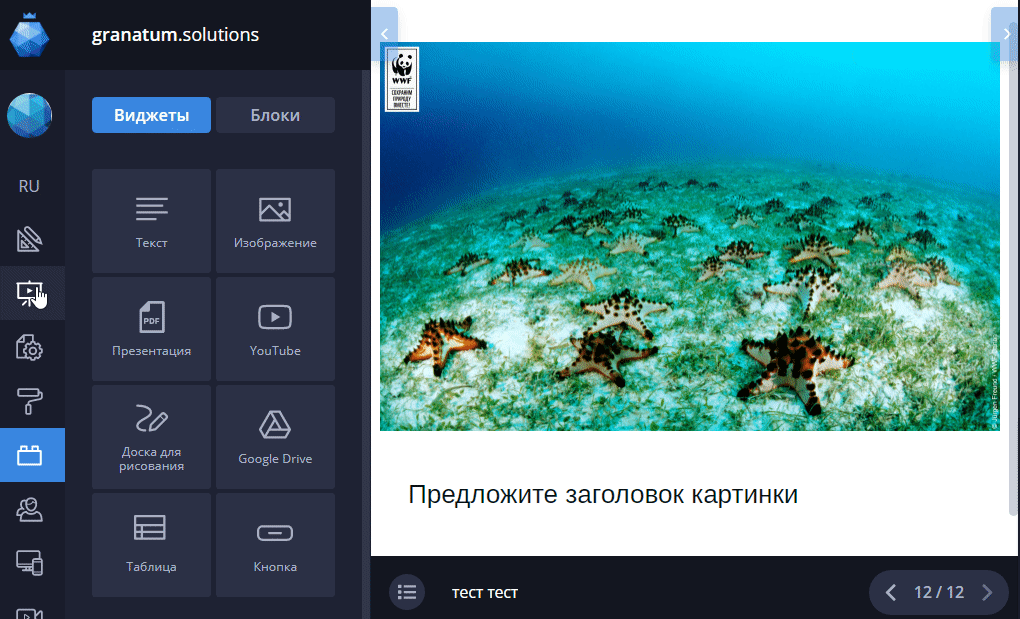Select the highlighted widgets brick icon
Viewport: 1020px width, 619px height.
32,455
